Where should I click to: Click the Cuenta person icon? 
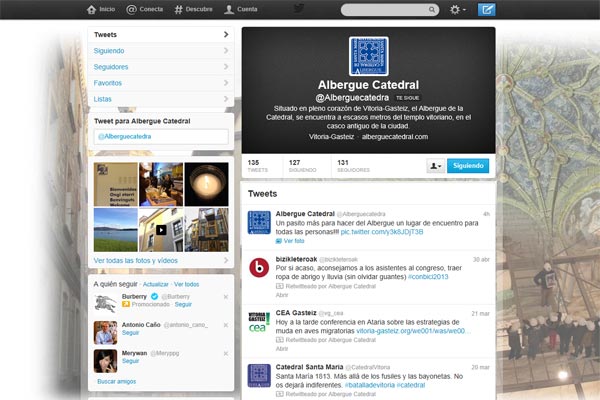[x=230, y=9]
